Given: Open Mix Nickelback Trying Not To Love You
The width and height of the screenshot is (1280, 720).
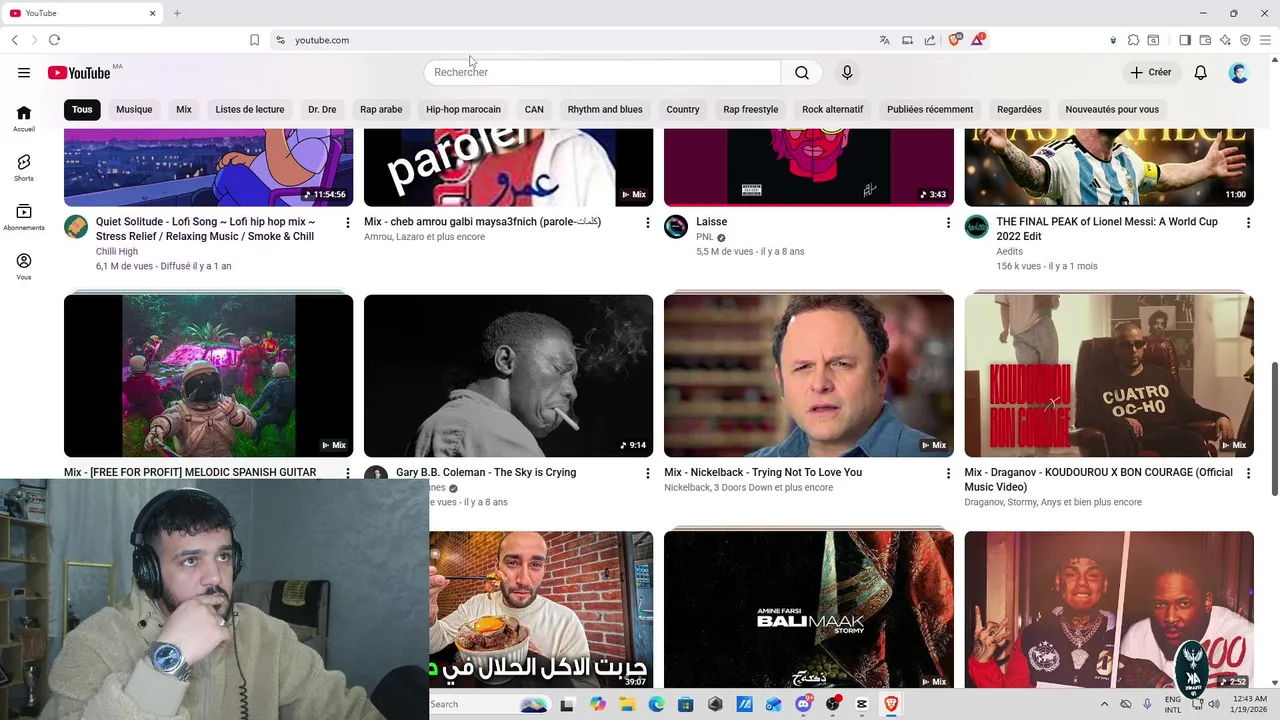Looking at the screenshot, I should point(763,472).
